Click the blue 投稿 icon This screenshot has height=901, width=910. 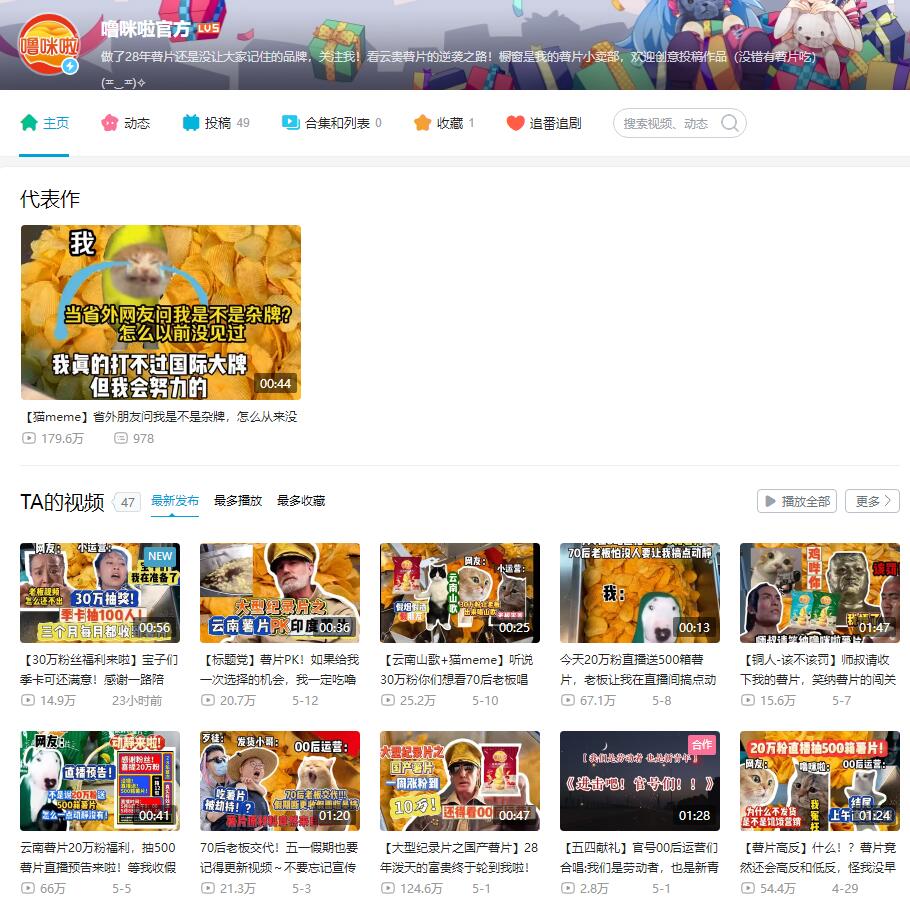tap(191, 123)
